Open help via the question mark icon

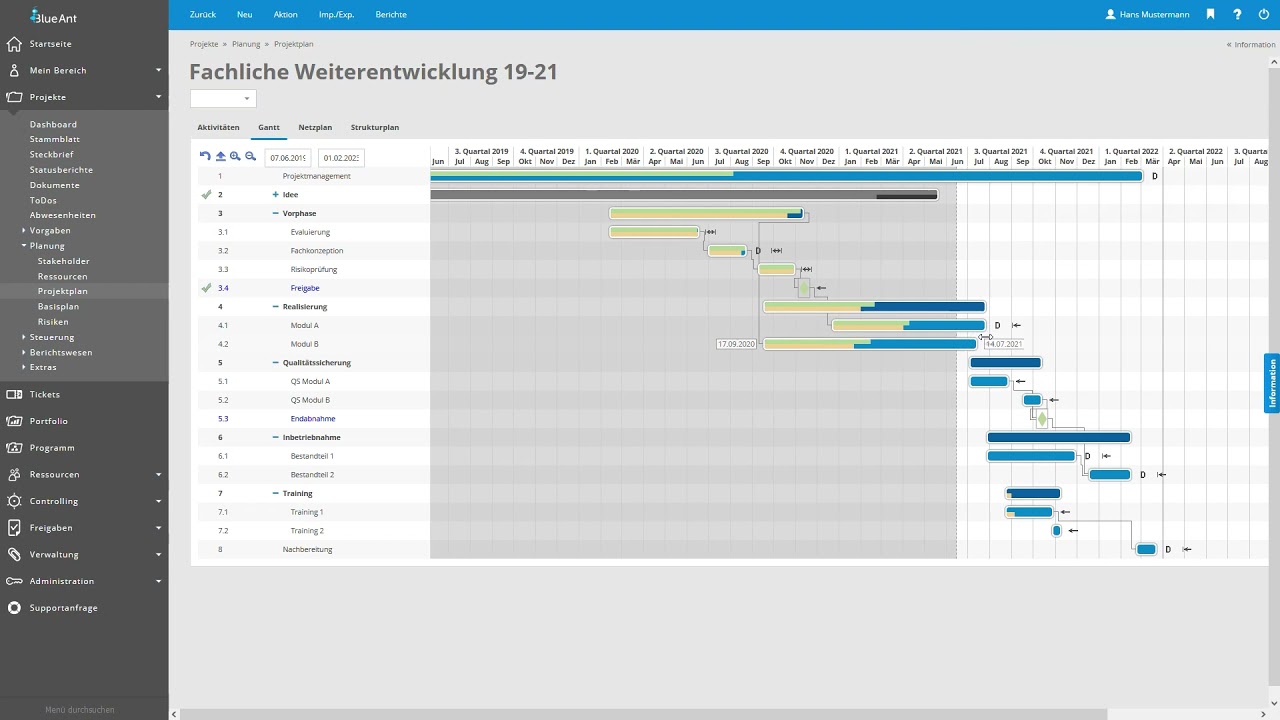1237,15
